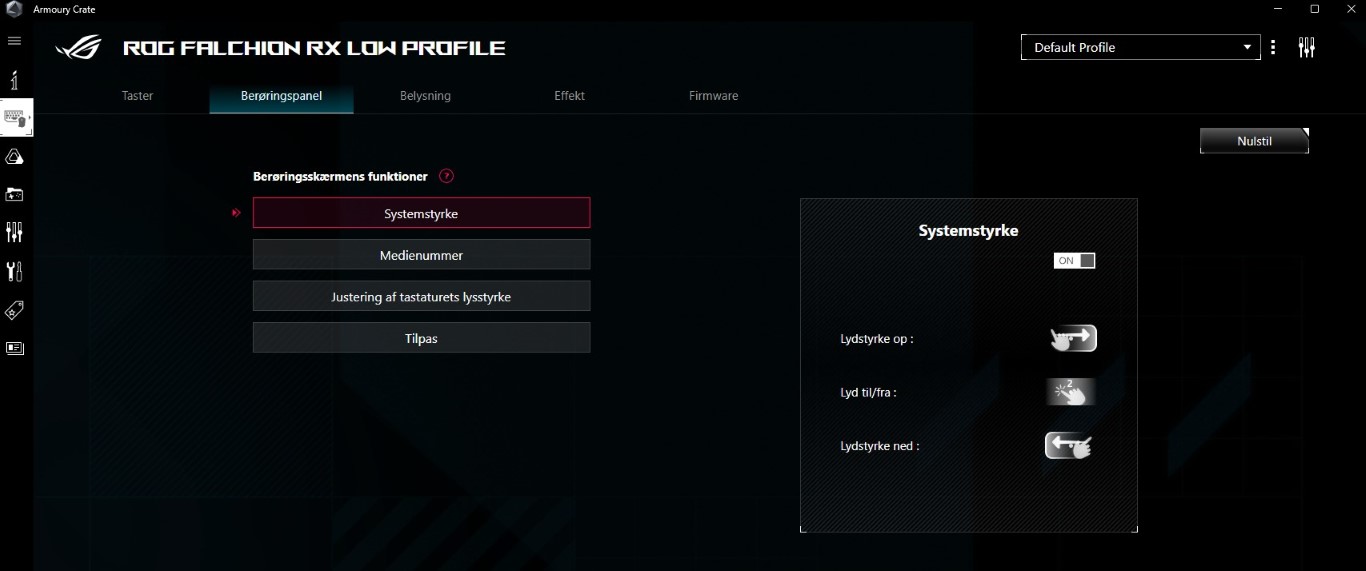Open the price tag deals icon in the sidebar
Image resolution: width=1366 pixels, height=571 pixels.
pos(14,310)
